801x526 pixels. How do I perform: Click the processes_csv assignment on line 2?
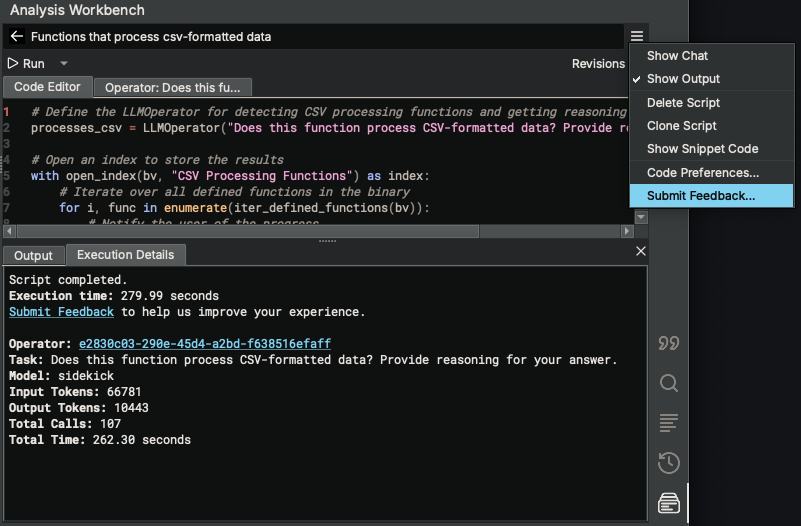click(x=328, y=128)
